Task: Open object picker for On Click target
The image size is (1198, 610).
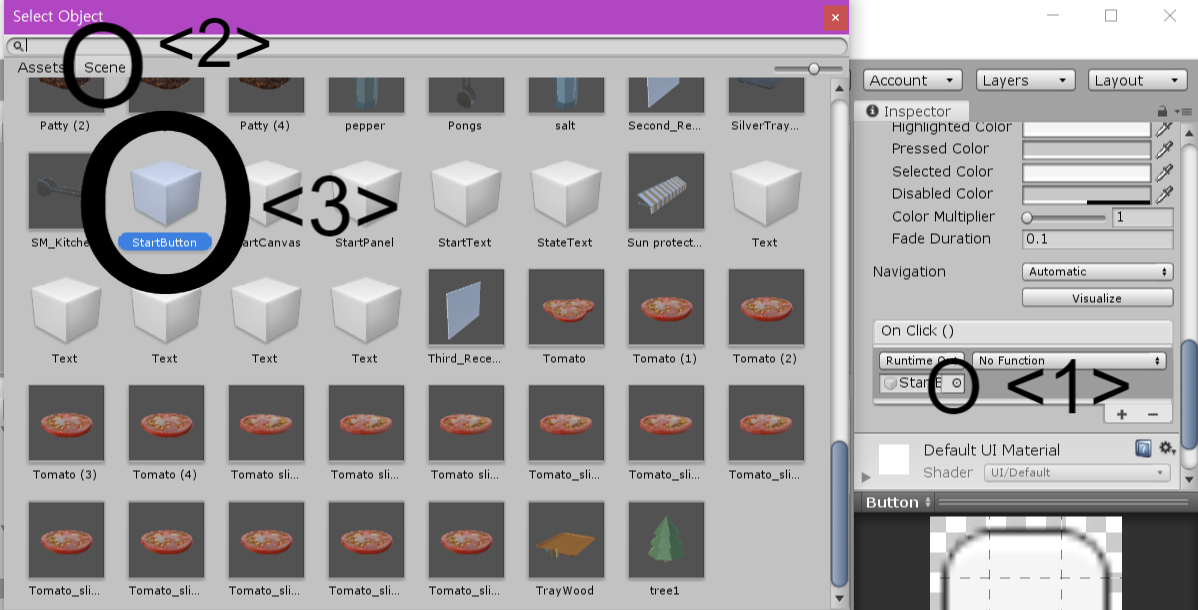Action: tap(957, 383)
